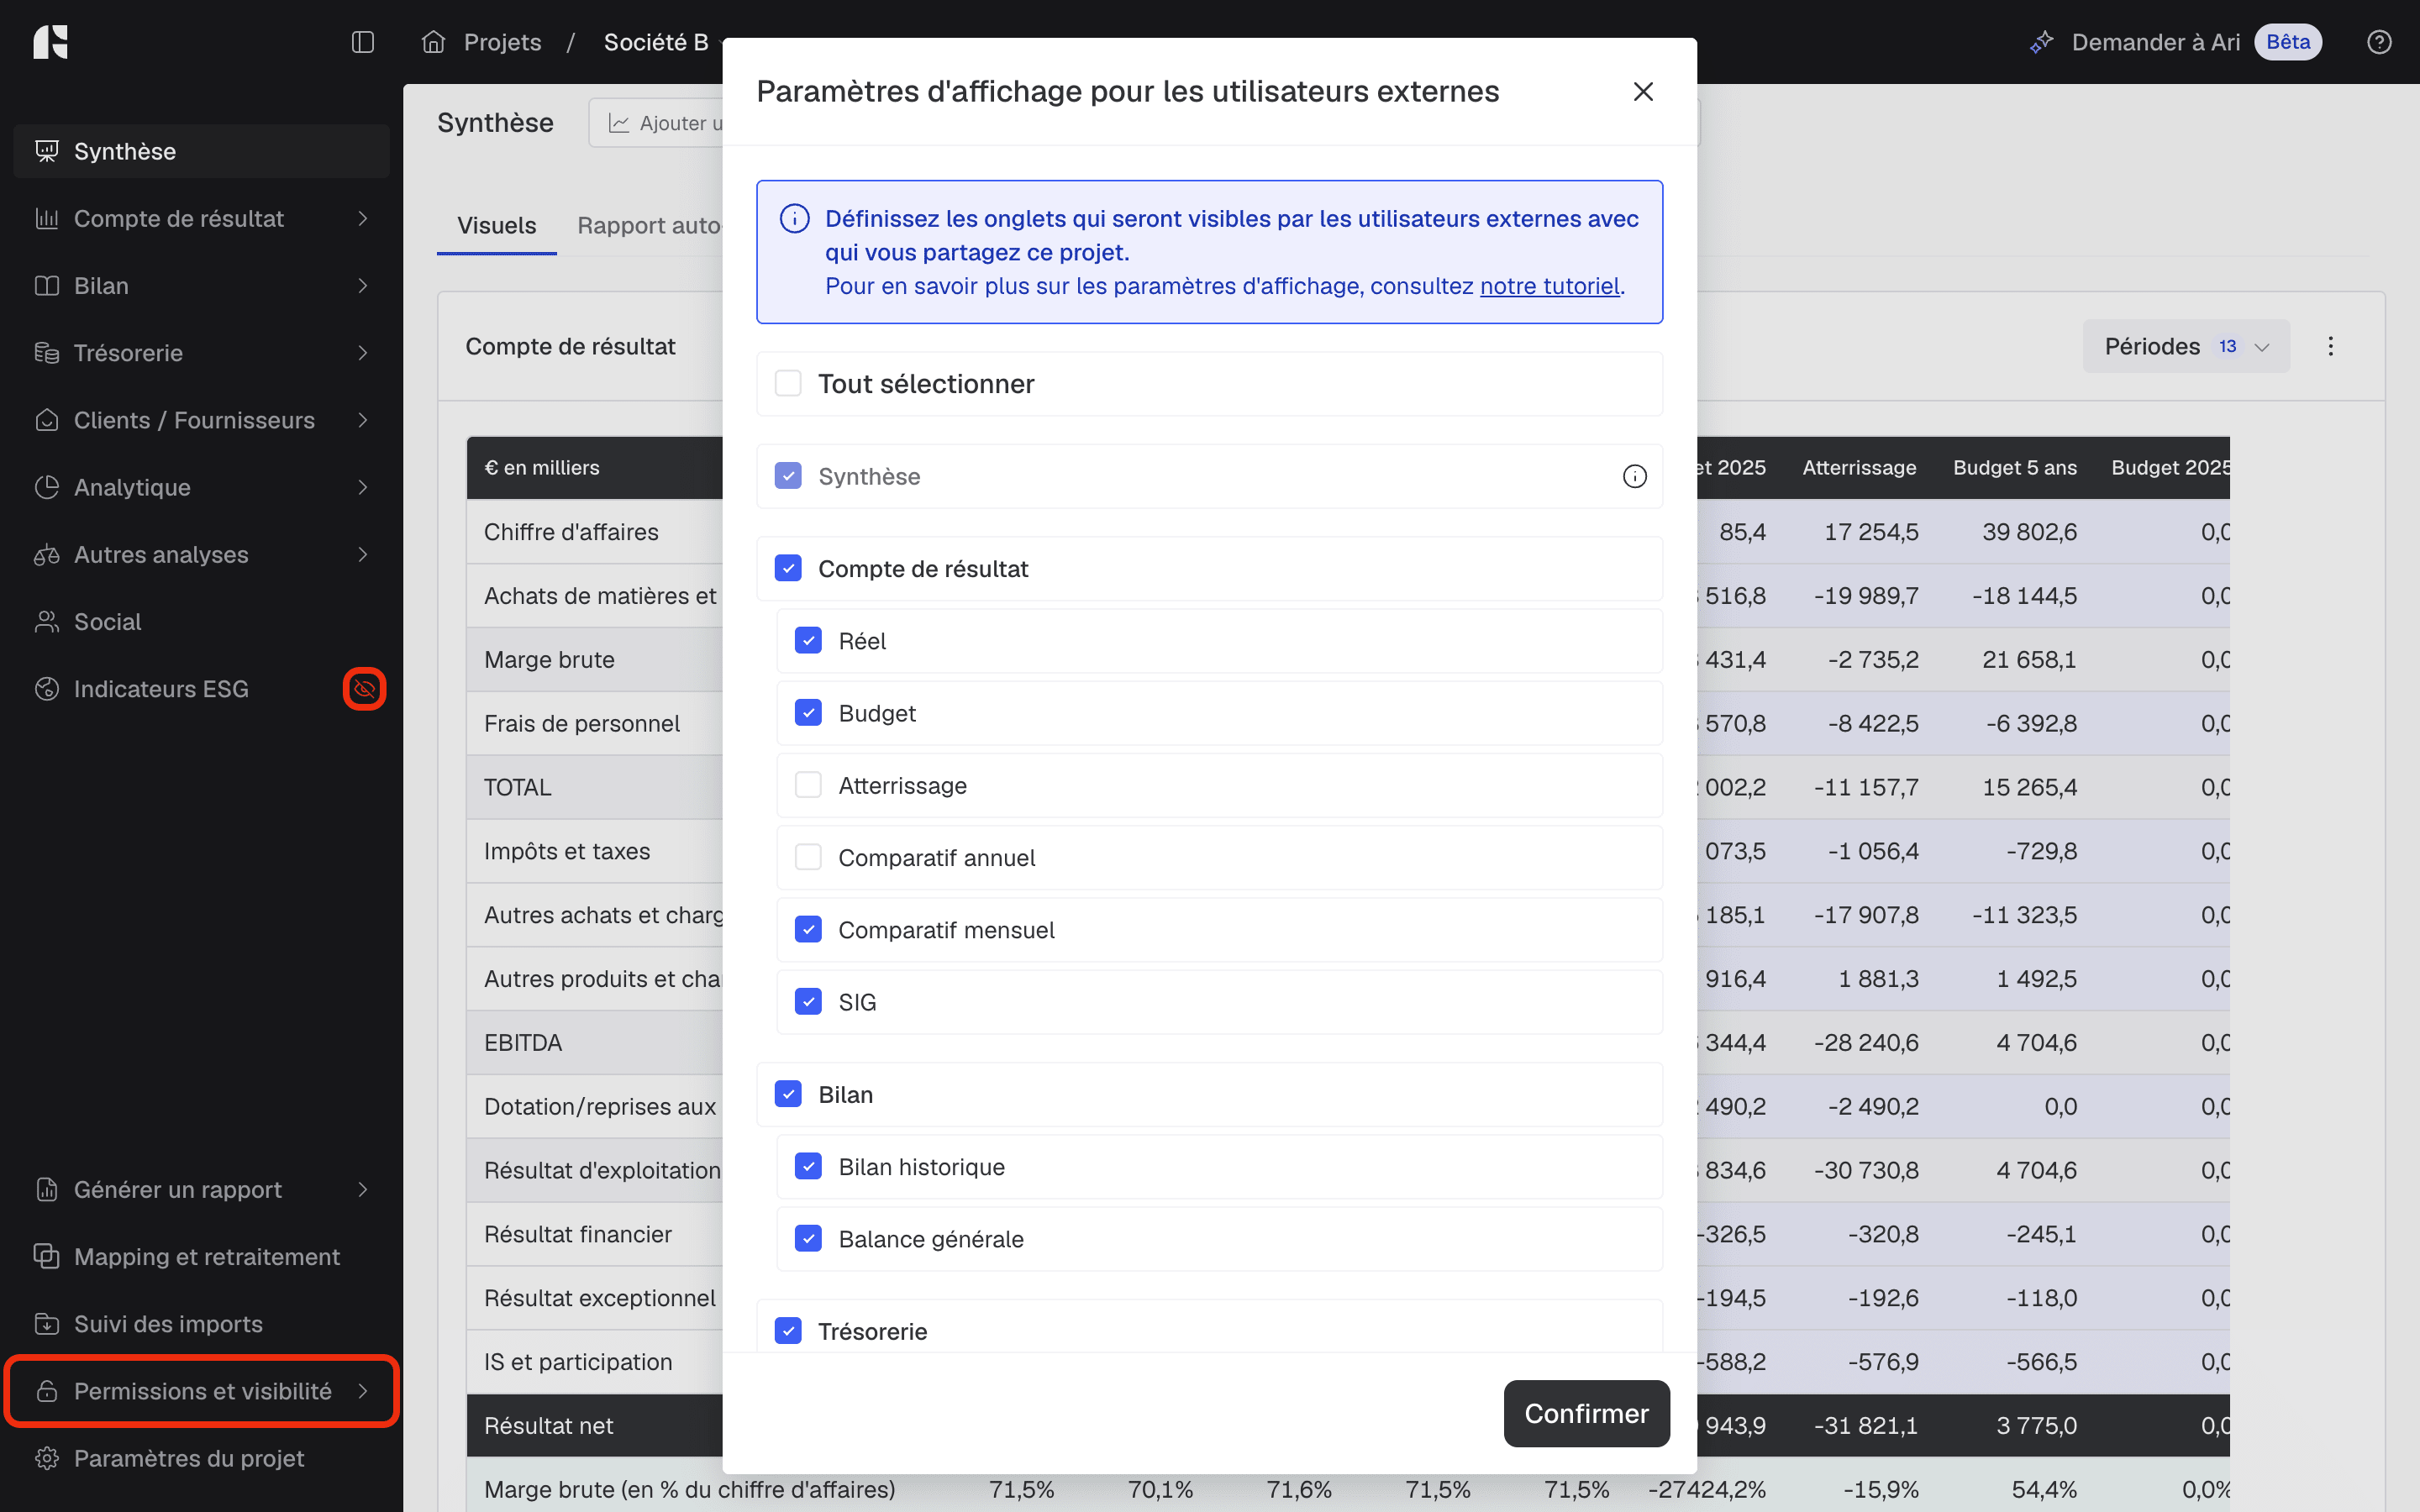
Task: Expand the Clients / Fournisseurs chevron
Action: coord(363,420)
